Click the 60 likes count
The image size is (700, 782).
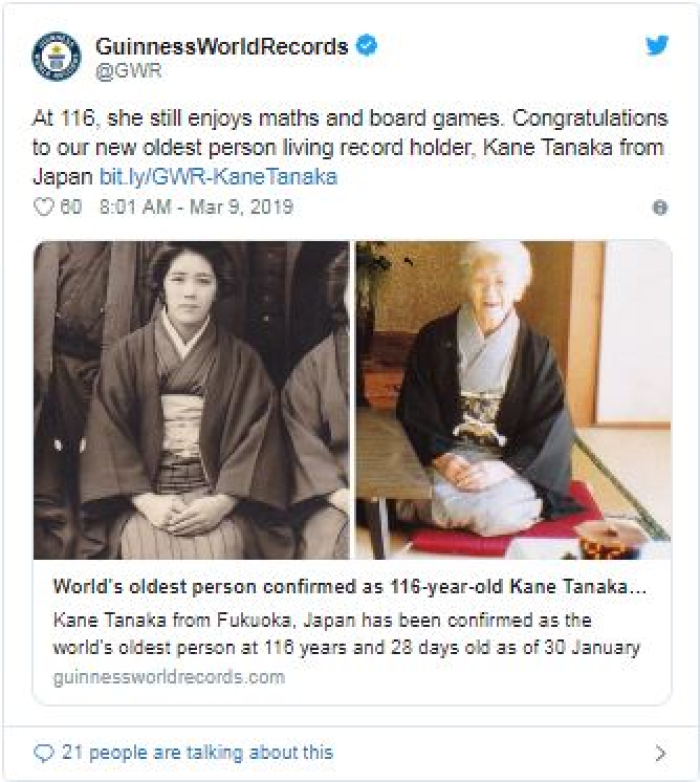tap(71, 207)
